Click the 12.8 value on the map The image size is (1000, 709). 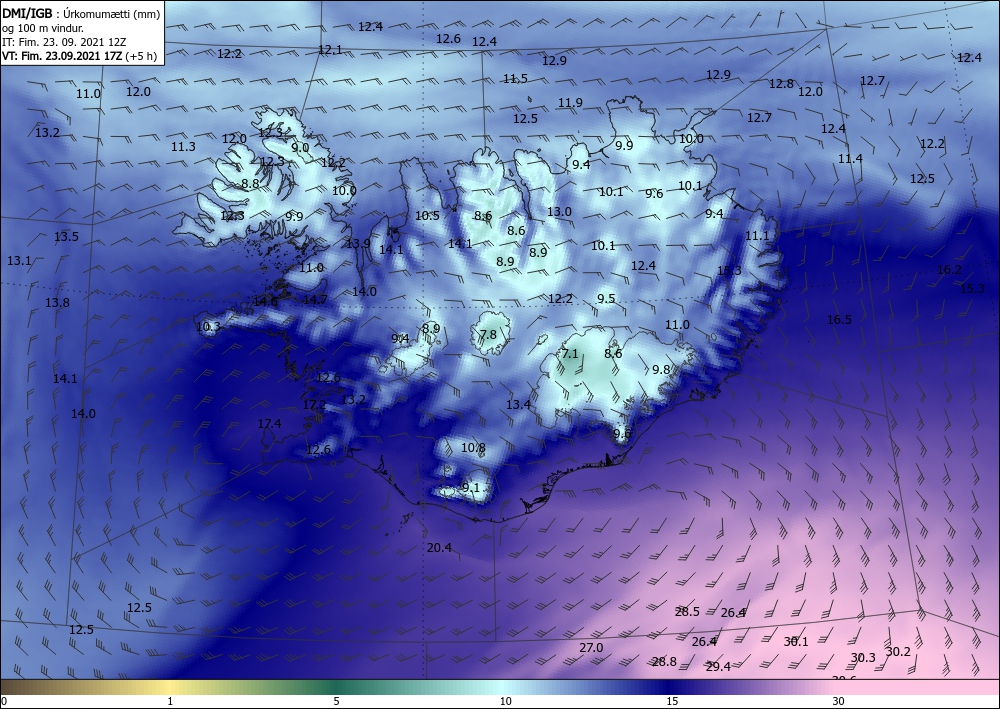[781, 84]
